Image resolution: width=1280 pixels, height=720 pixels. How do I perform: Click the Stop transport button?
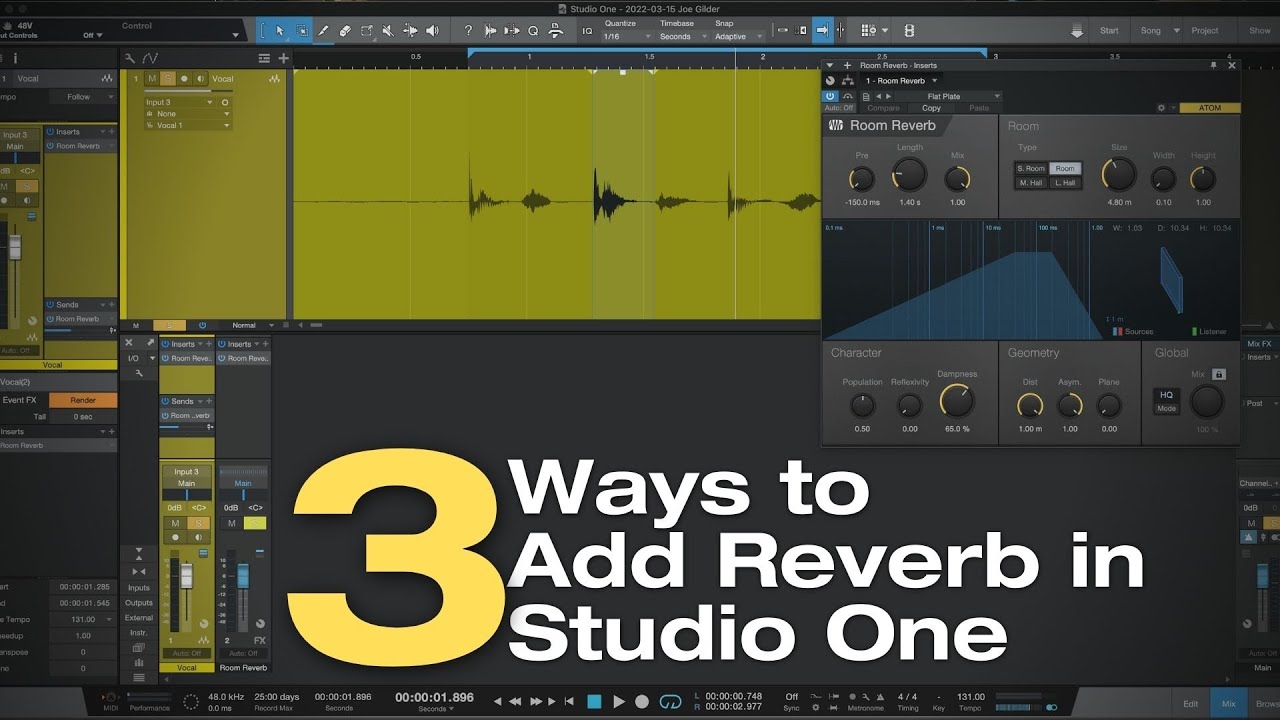pyautogui.click(x=594, y=702)
